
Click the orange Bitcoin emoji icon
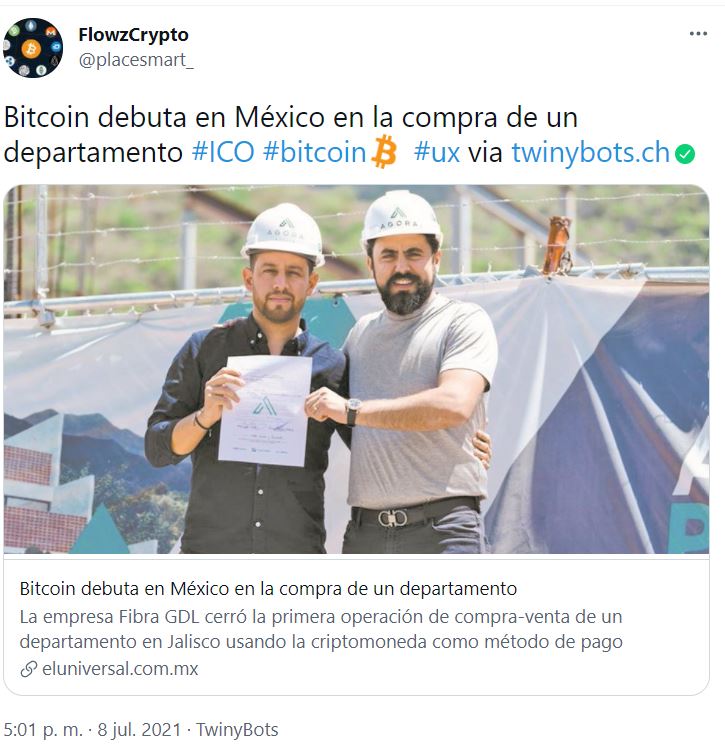[x=384, y=152]
